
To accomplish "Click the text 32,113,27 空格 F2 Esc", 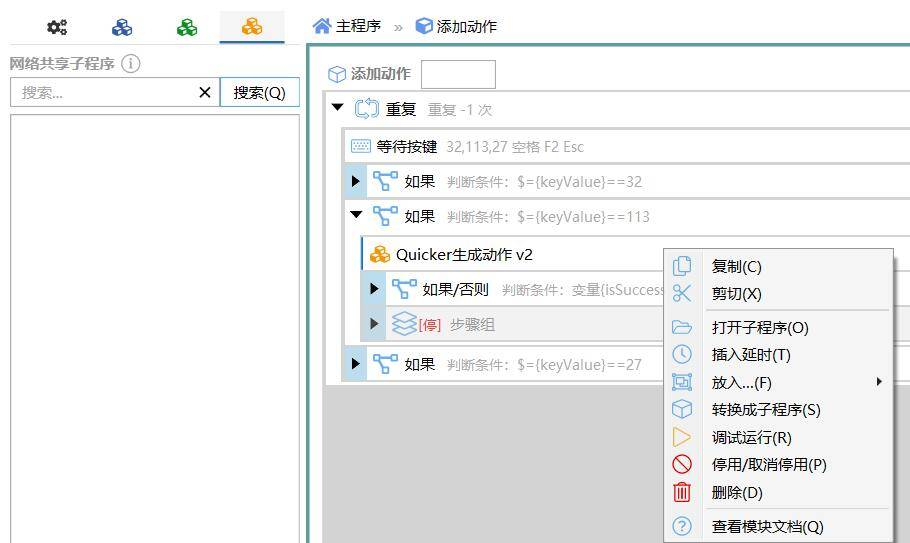I will [x=515, y=147].
